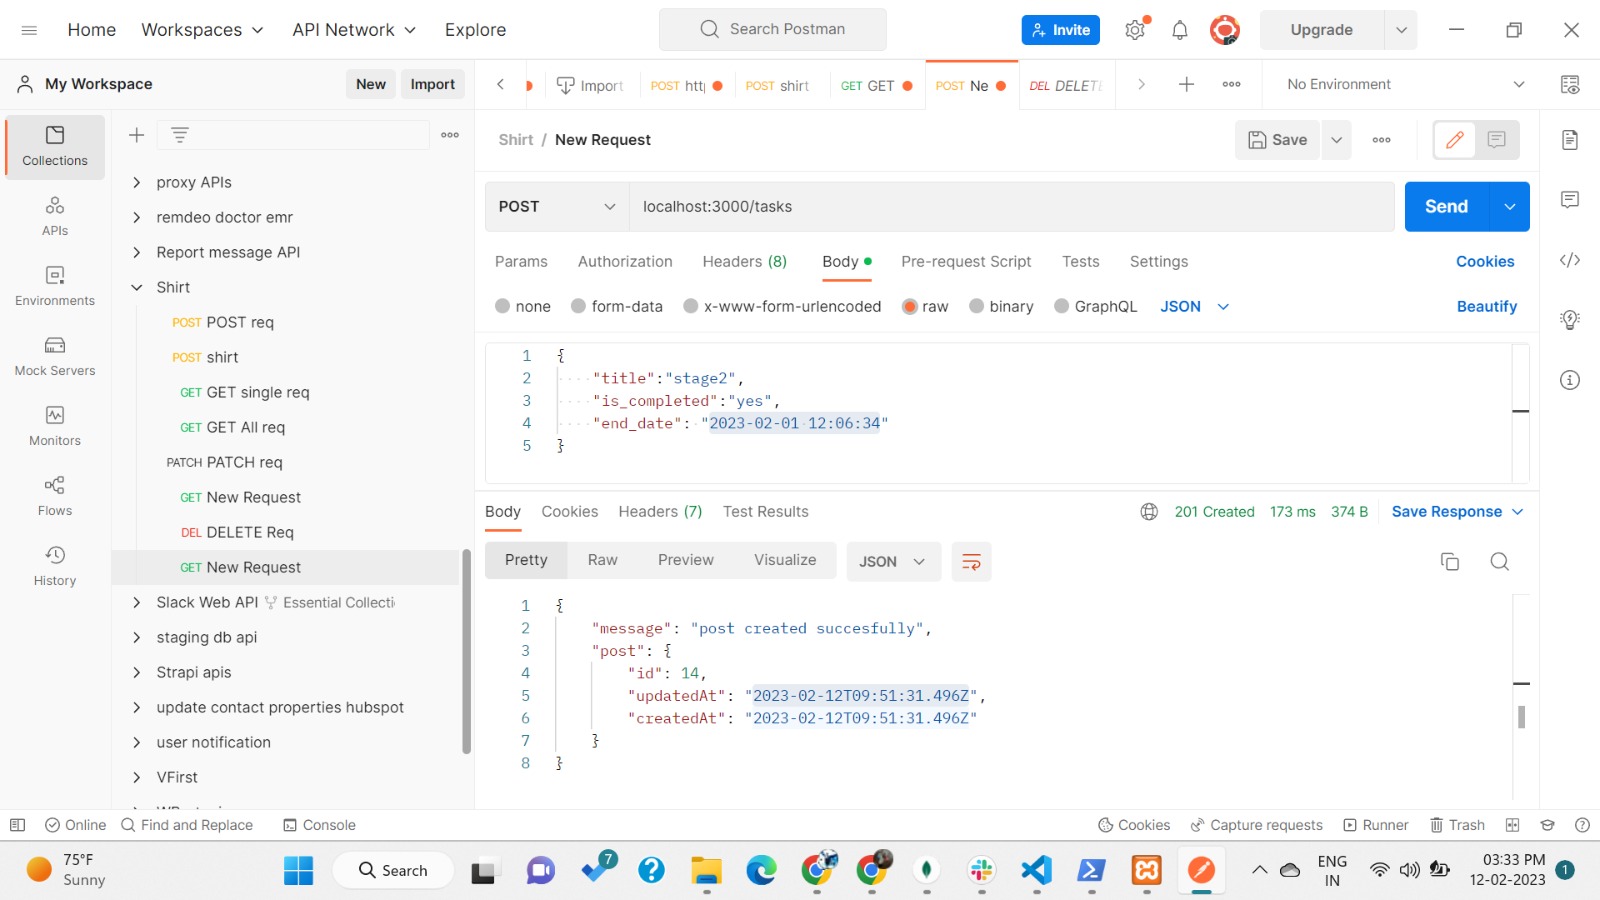Open the No Environment selector
1600x900 pixels.
tap(1404, 85)
